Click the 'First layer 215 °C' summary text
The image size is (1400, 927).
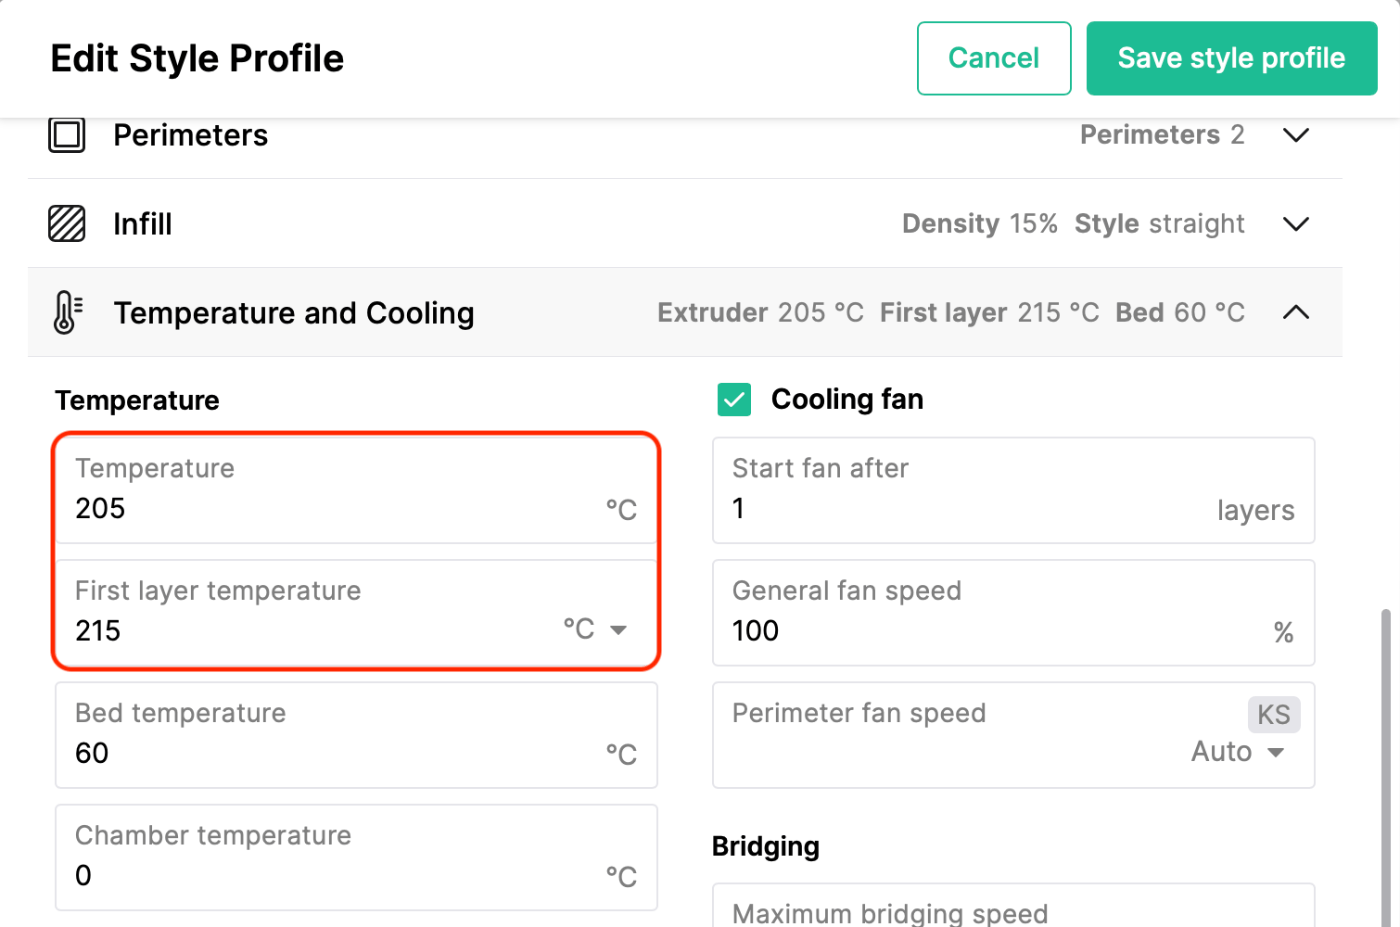[990, 313]
